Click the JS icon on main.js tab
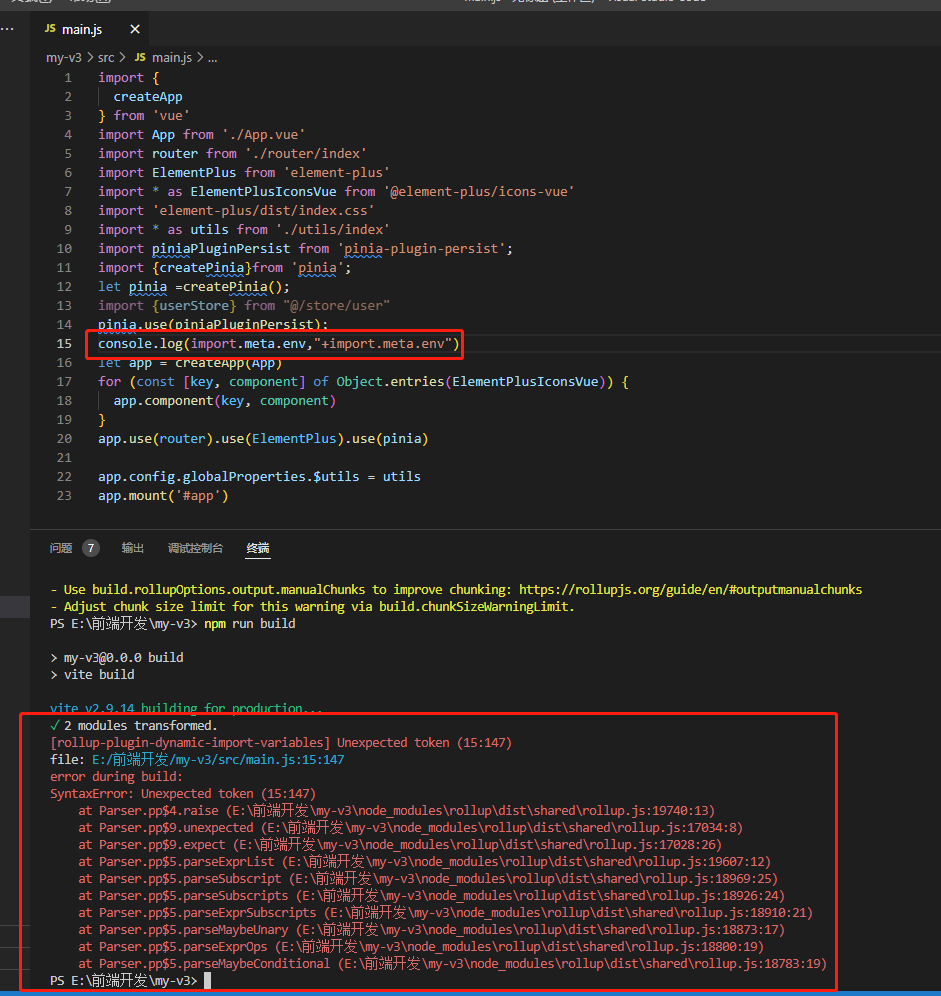The image size is (941, 996). [x=50, y=29]
